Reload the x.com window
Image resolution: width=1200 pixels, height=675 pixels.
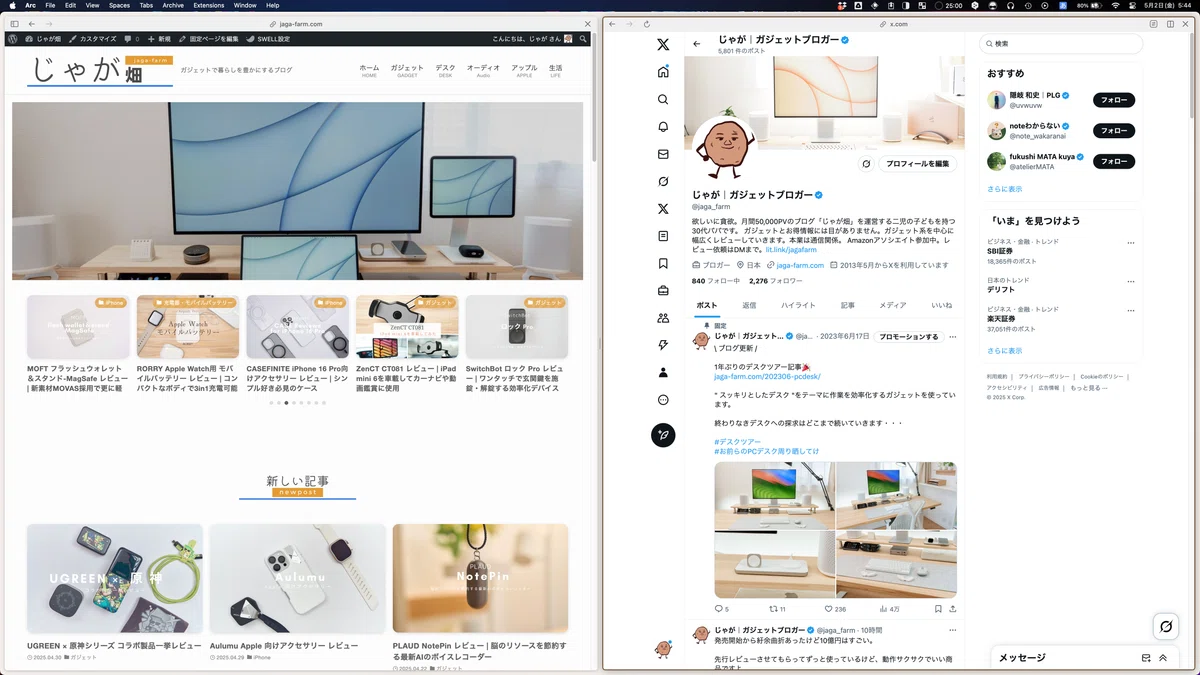click(647, 24)
